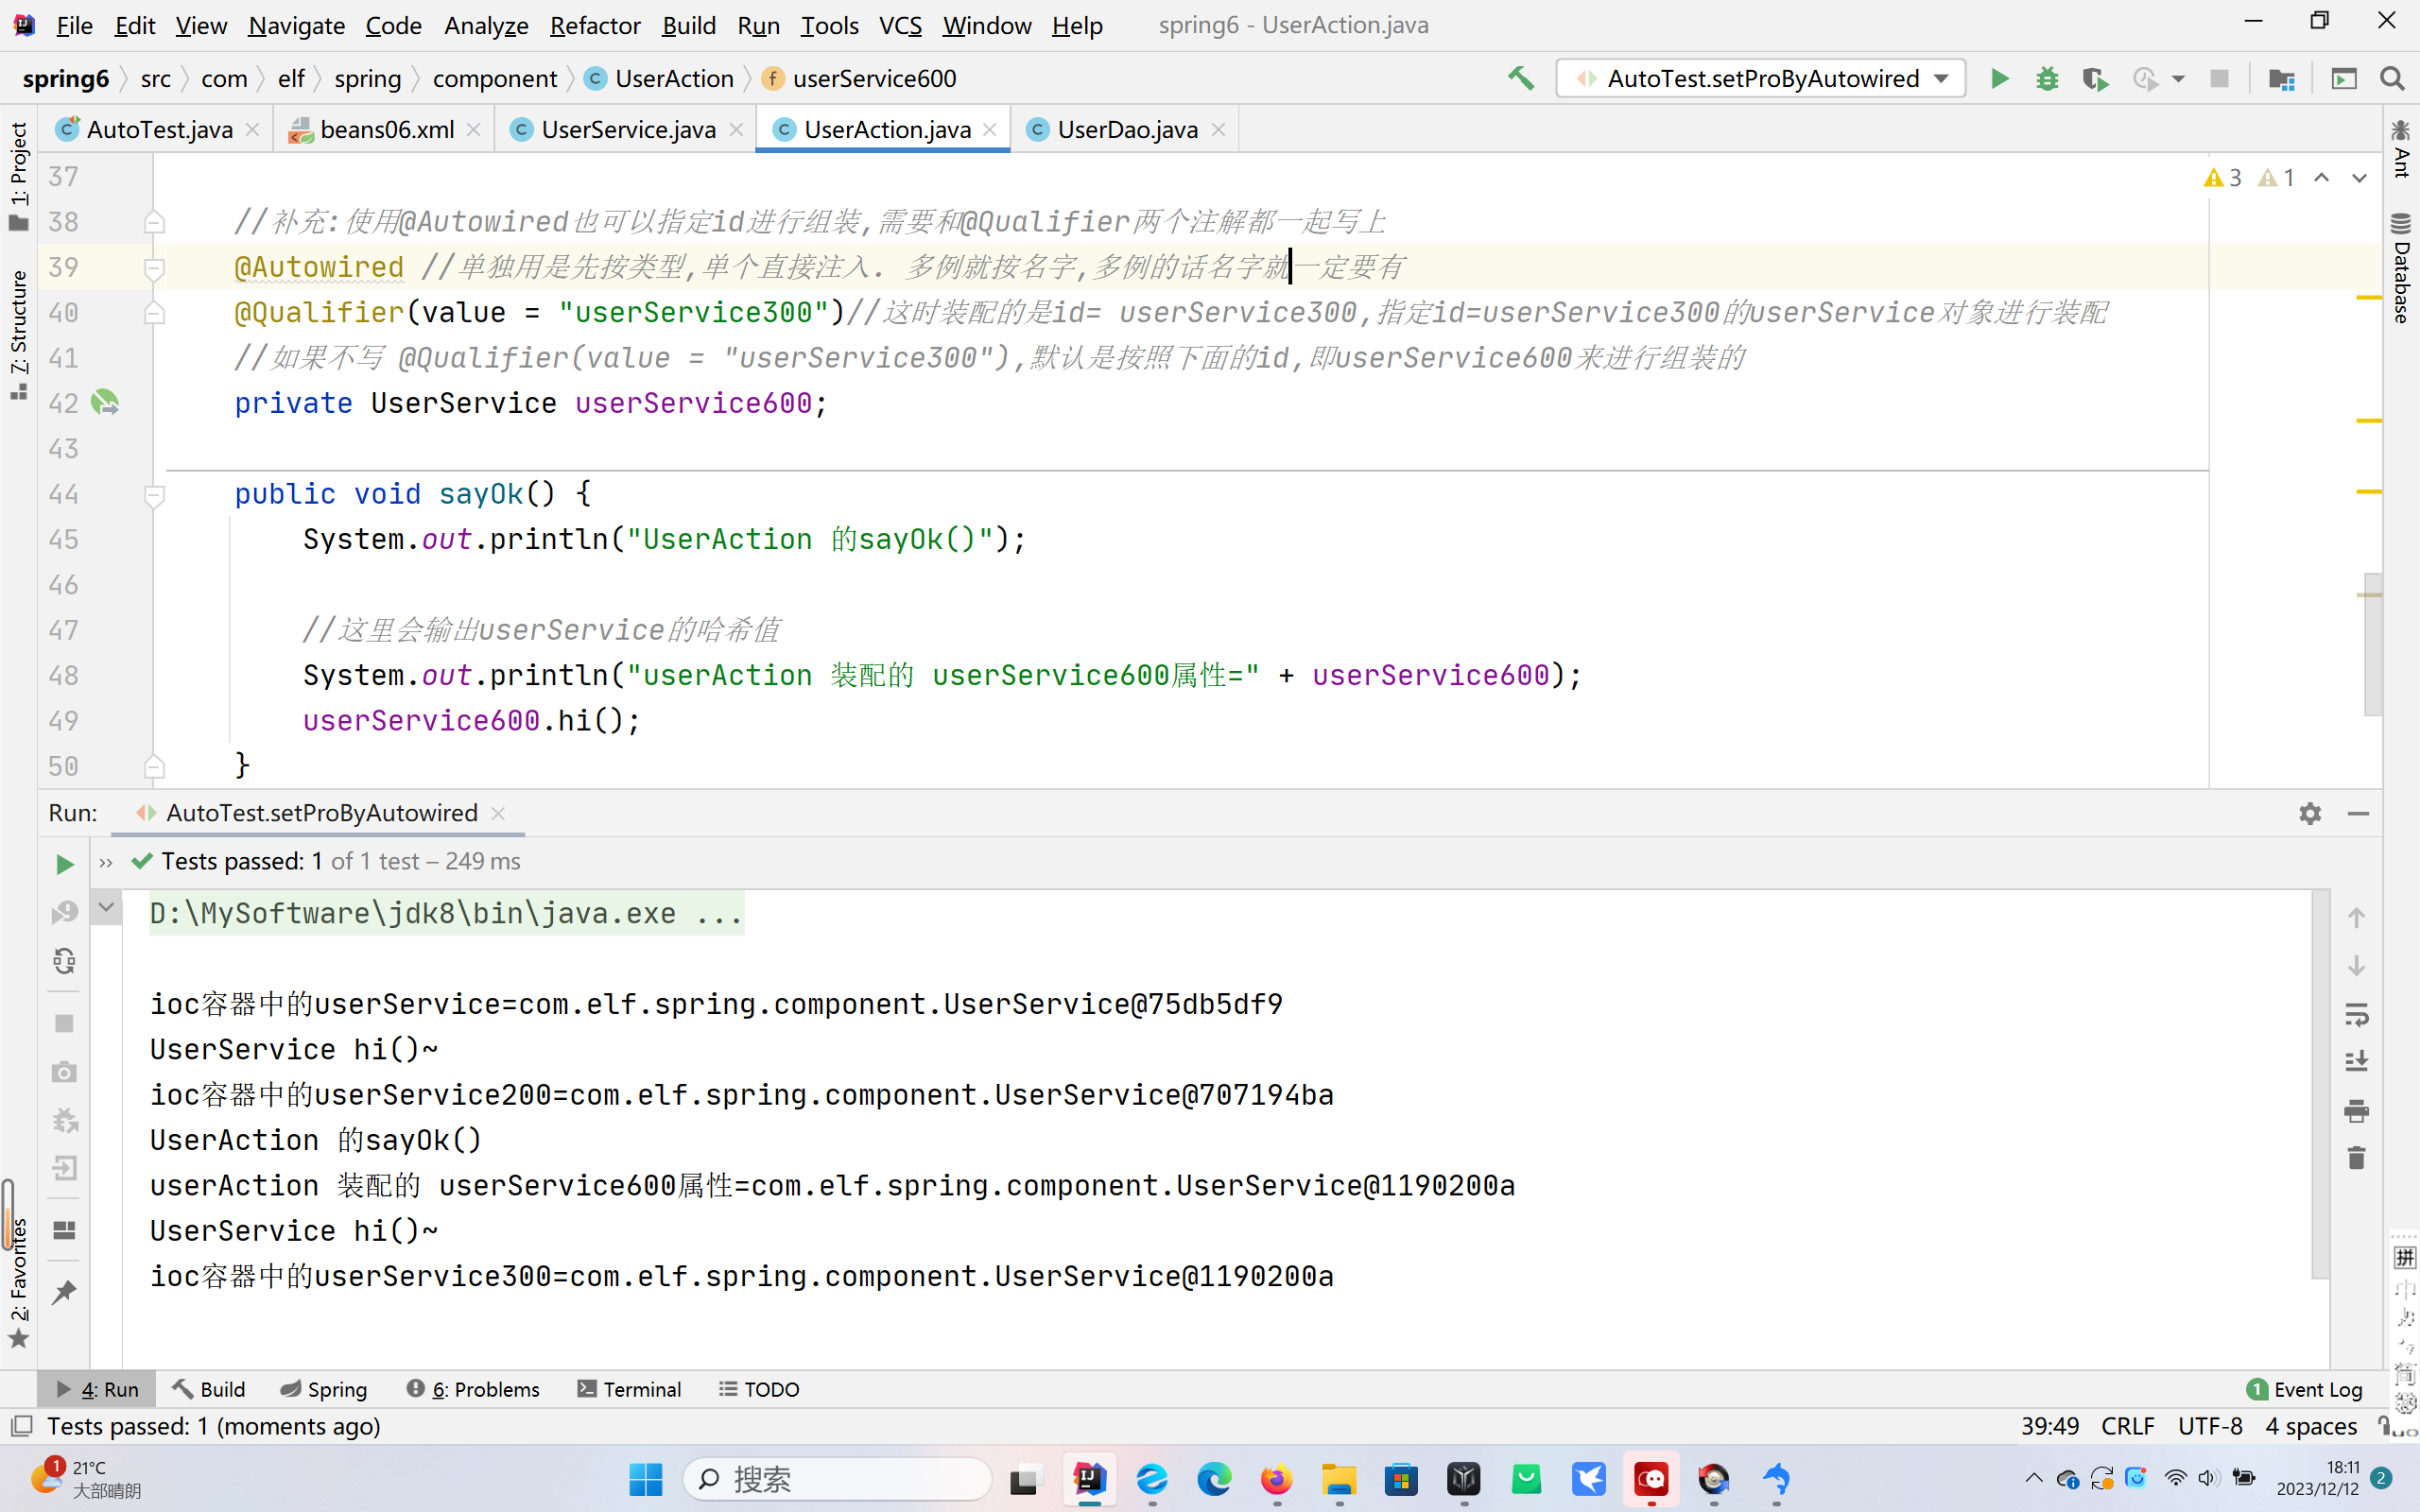Click Rerun failed tests icon
This screenshot has height=1512, width=2420.
(x=64, y=912)
